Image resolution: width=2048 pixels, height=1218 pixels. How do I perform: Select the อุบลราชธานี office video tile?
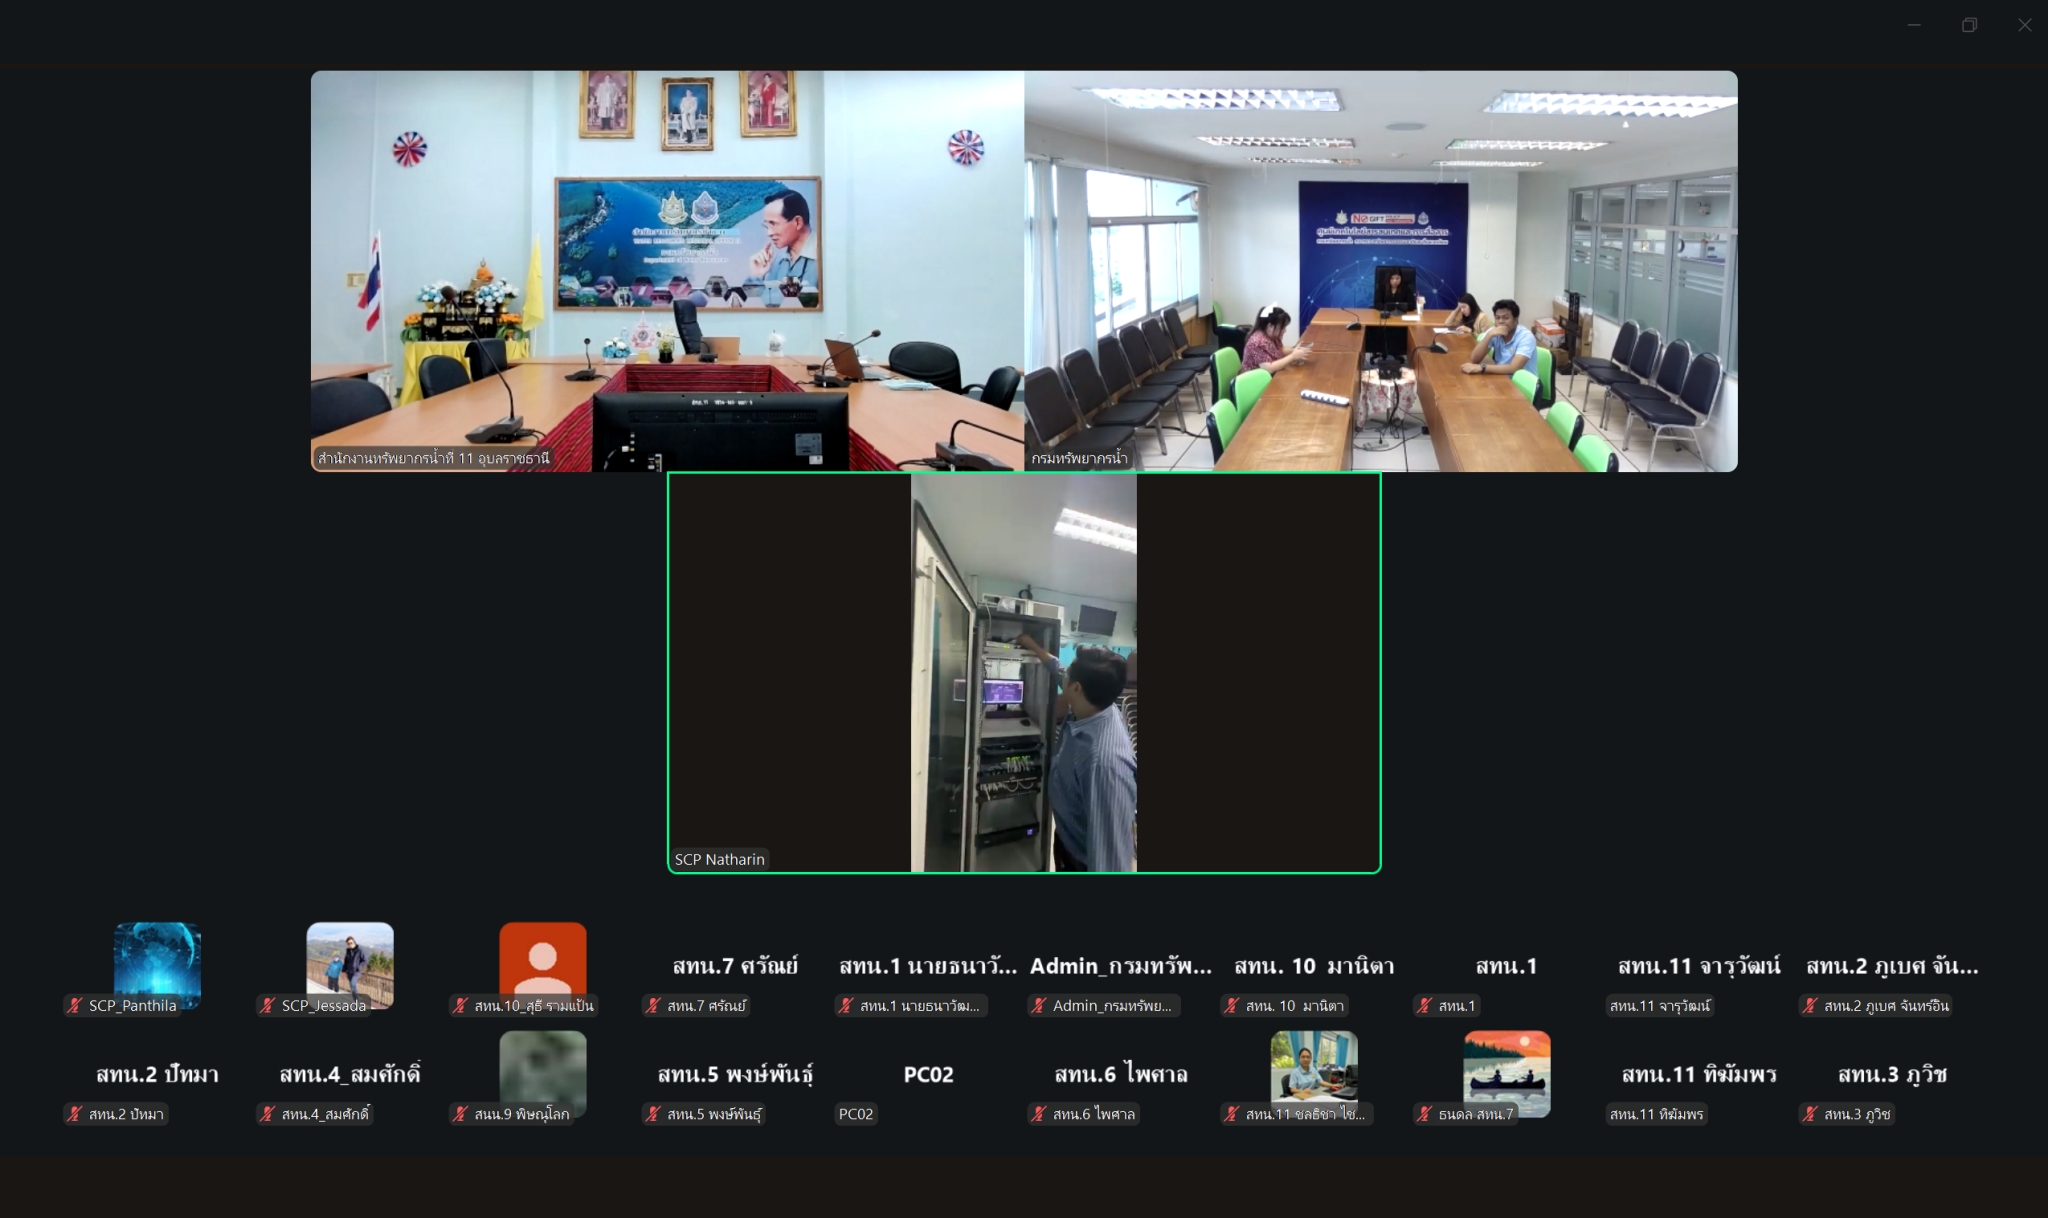(x=667, y=270)
